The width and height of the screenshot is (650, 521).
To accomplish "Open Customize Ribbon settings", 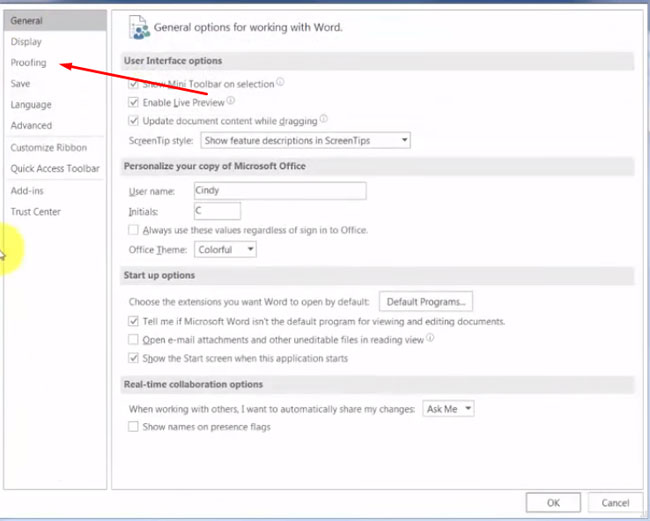I will (x=49, y=148).
